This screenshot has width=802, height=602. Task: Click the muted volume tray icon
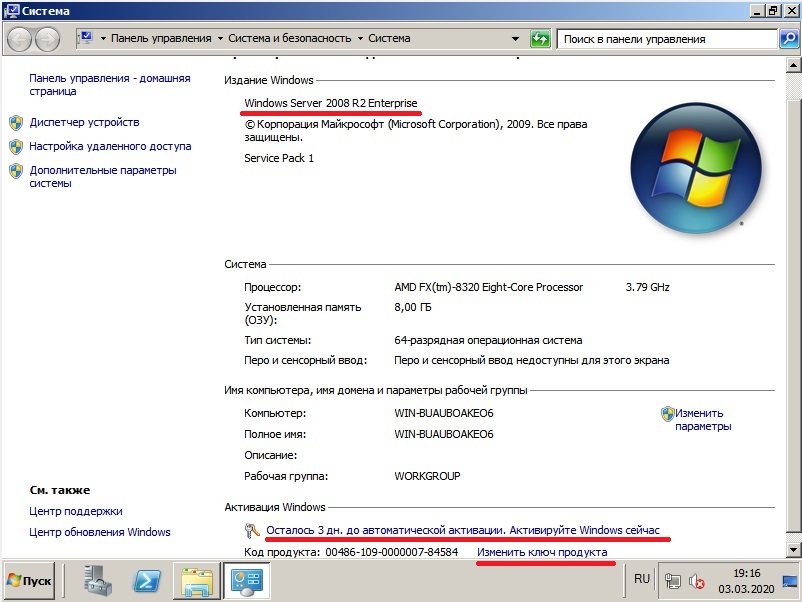696,581
